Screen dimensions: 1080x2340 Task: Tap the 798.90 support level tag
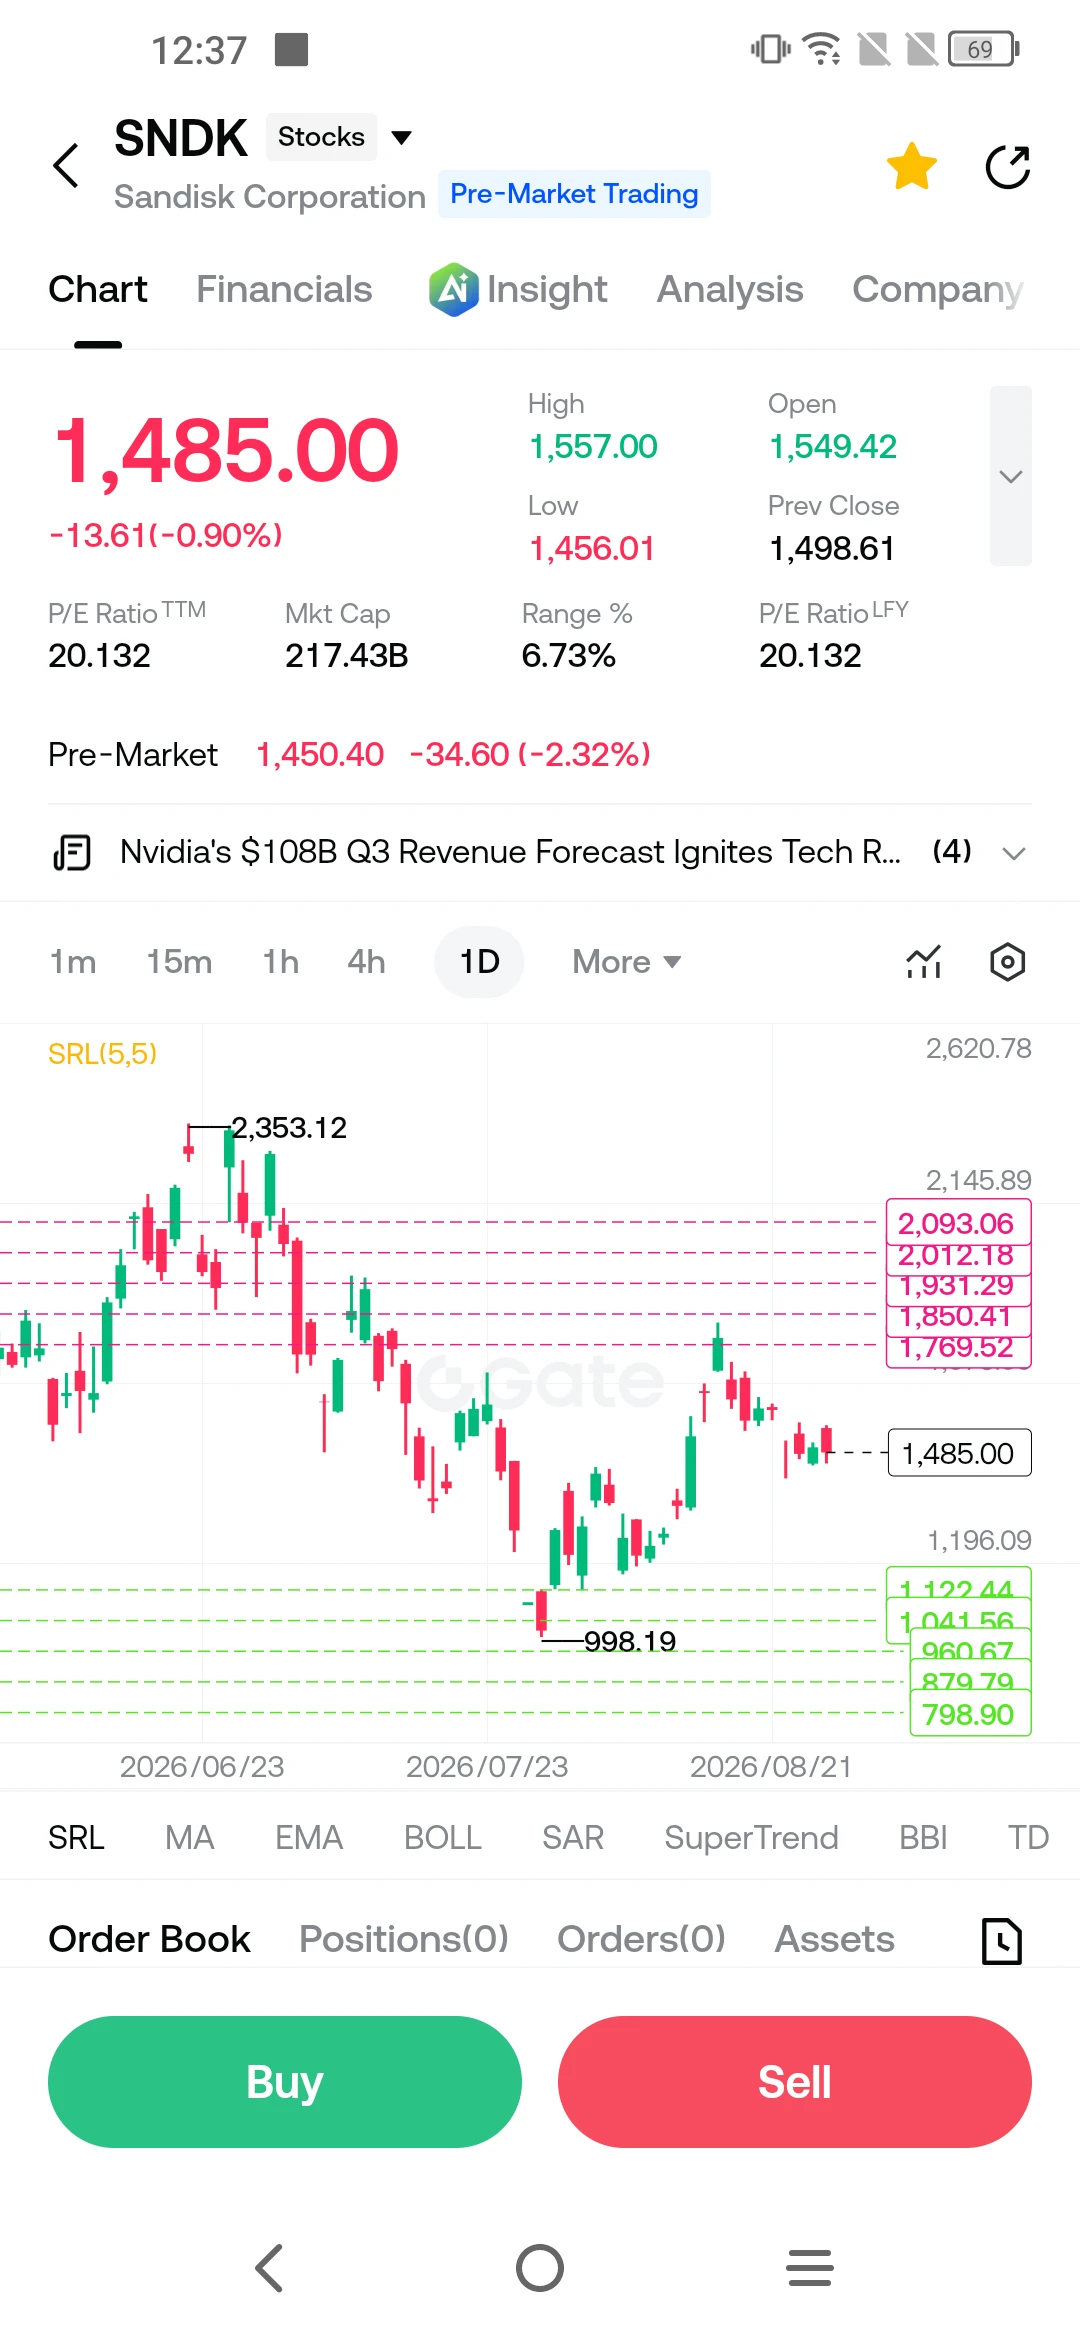click(x=970, y=1714)
